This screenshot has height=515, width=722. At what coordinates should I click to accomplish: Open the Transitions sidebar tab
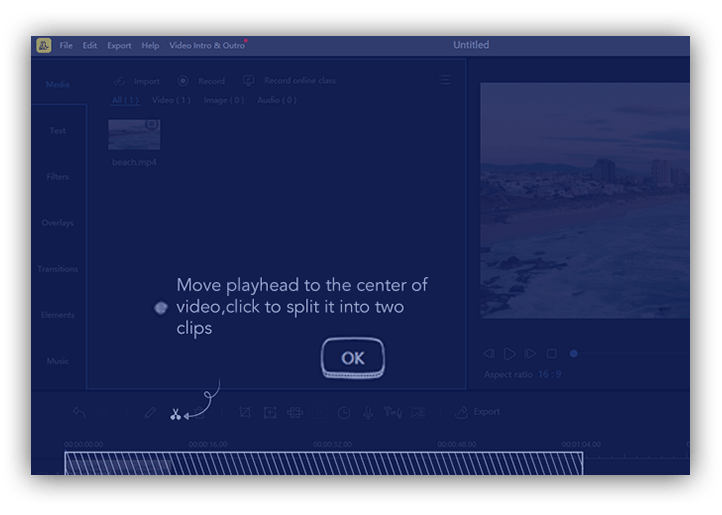pyautogui.click(x=58, y=269)
